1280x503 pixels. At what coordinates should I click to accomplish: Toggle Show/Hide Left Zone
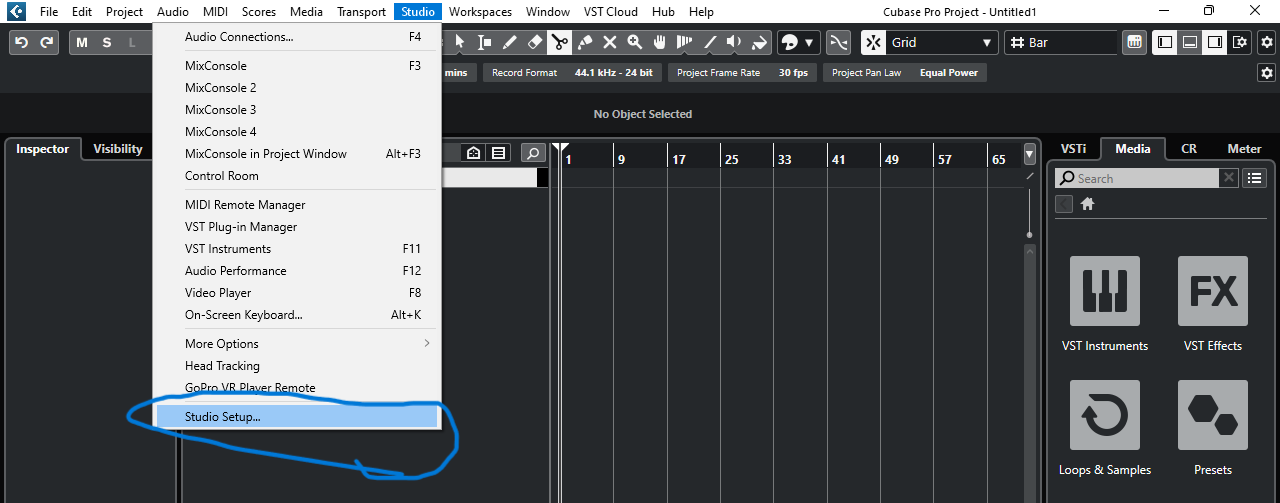1164,42
